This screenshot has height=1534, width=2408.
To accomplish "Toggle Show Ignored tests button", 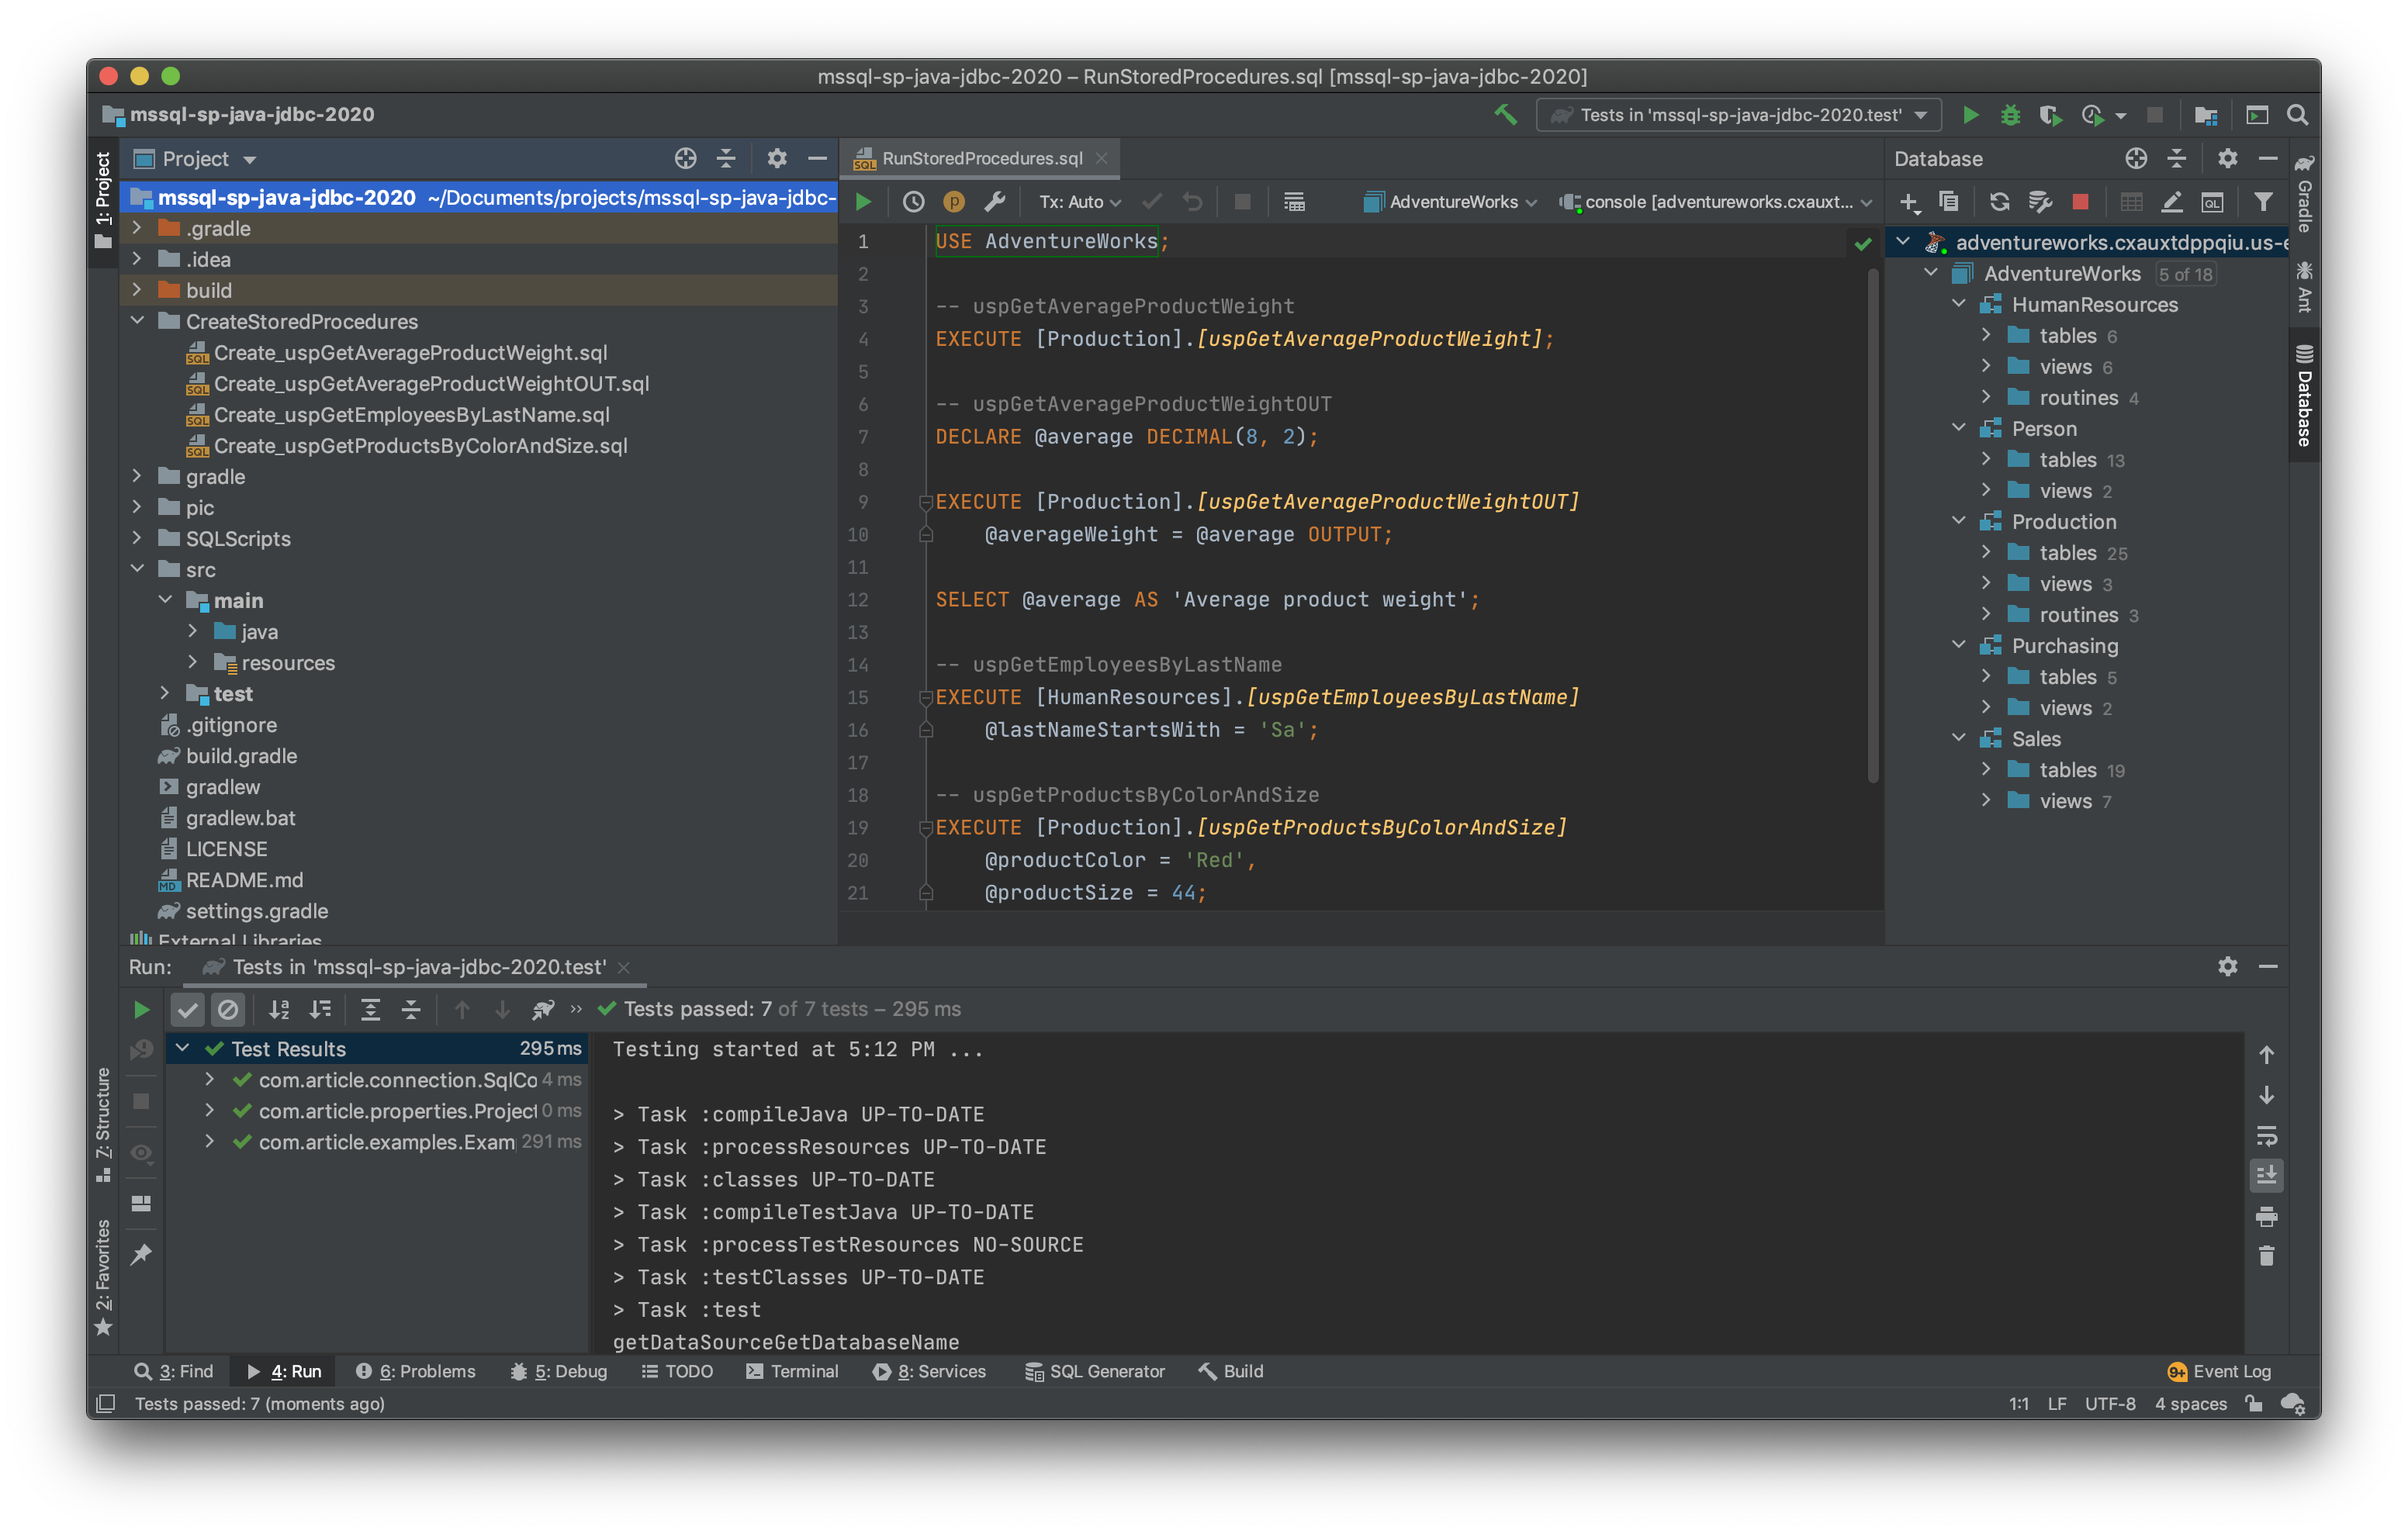I will pyautogui.click(x=228, y=1009).
